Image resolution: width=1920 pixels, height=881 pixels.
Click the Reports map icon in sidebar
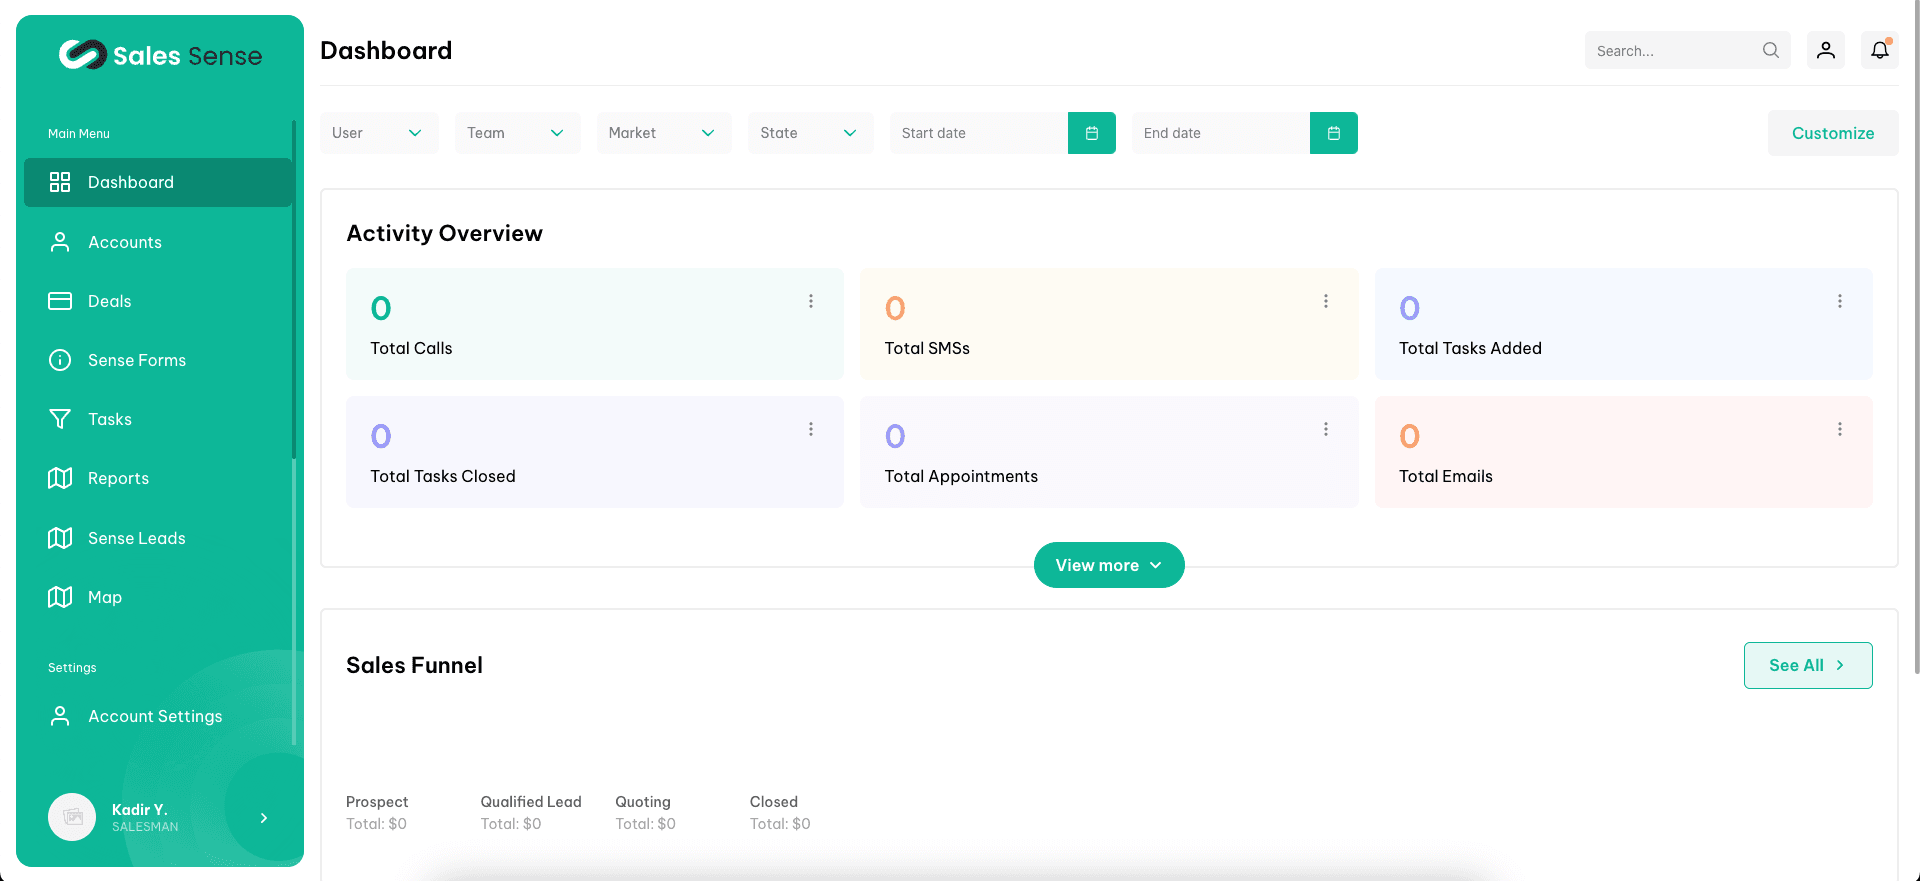(60, 478)
